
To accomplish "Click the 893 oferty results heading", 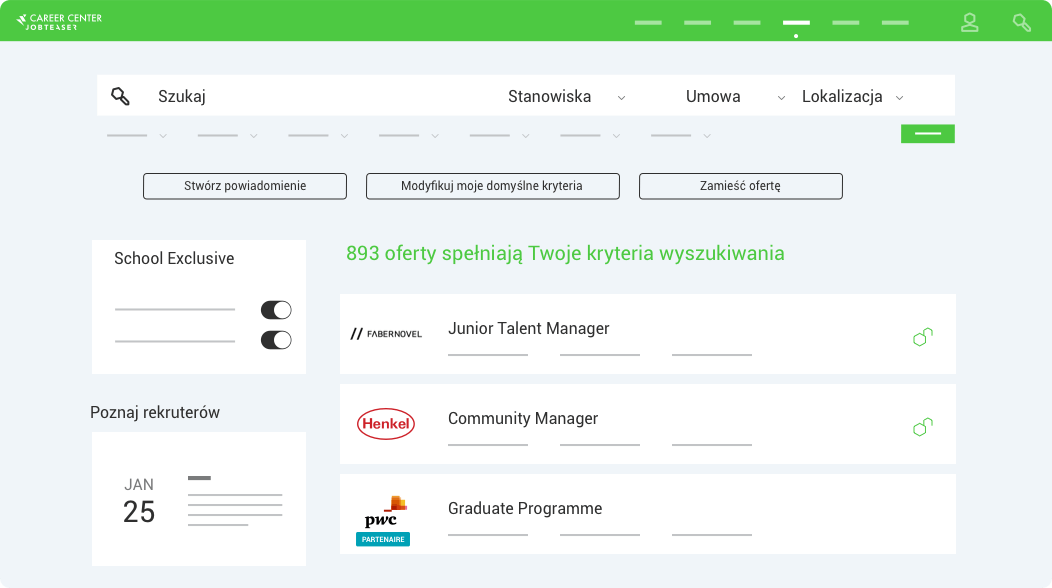I will 565,253.
